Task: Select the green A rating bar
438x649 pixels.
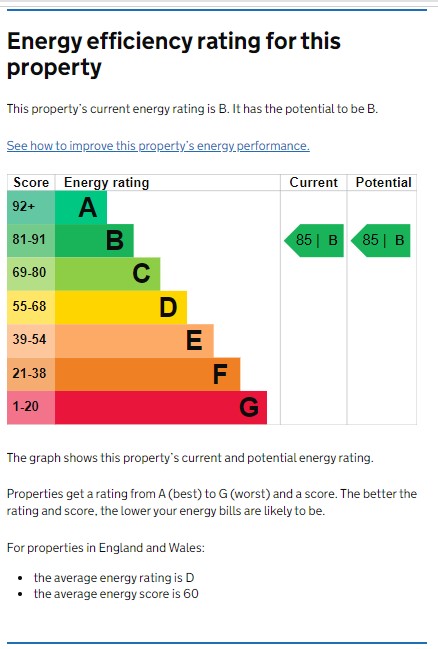Action: coord(81,207)
